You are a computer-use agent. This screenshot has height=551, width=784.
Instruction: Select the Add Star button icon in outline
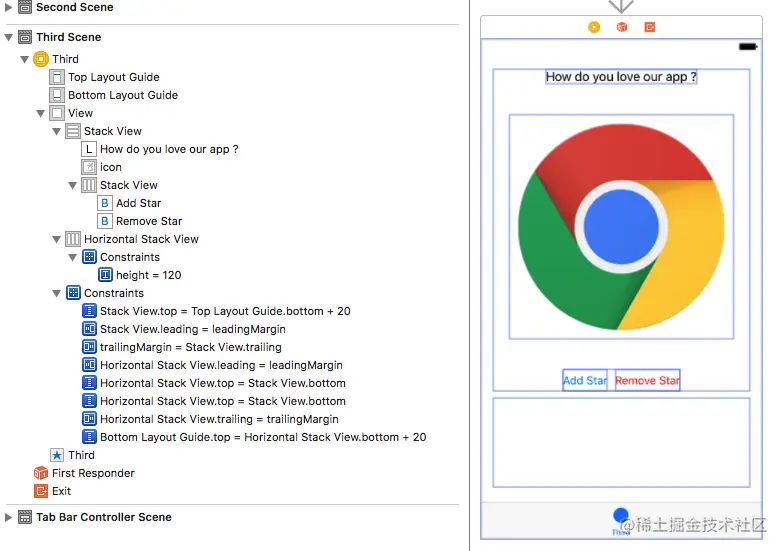104,203
